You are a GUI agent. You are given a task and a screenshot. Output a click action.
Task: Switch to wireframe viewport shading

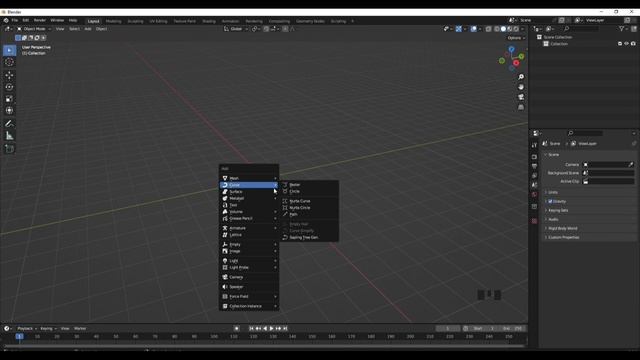click(497, 29)
